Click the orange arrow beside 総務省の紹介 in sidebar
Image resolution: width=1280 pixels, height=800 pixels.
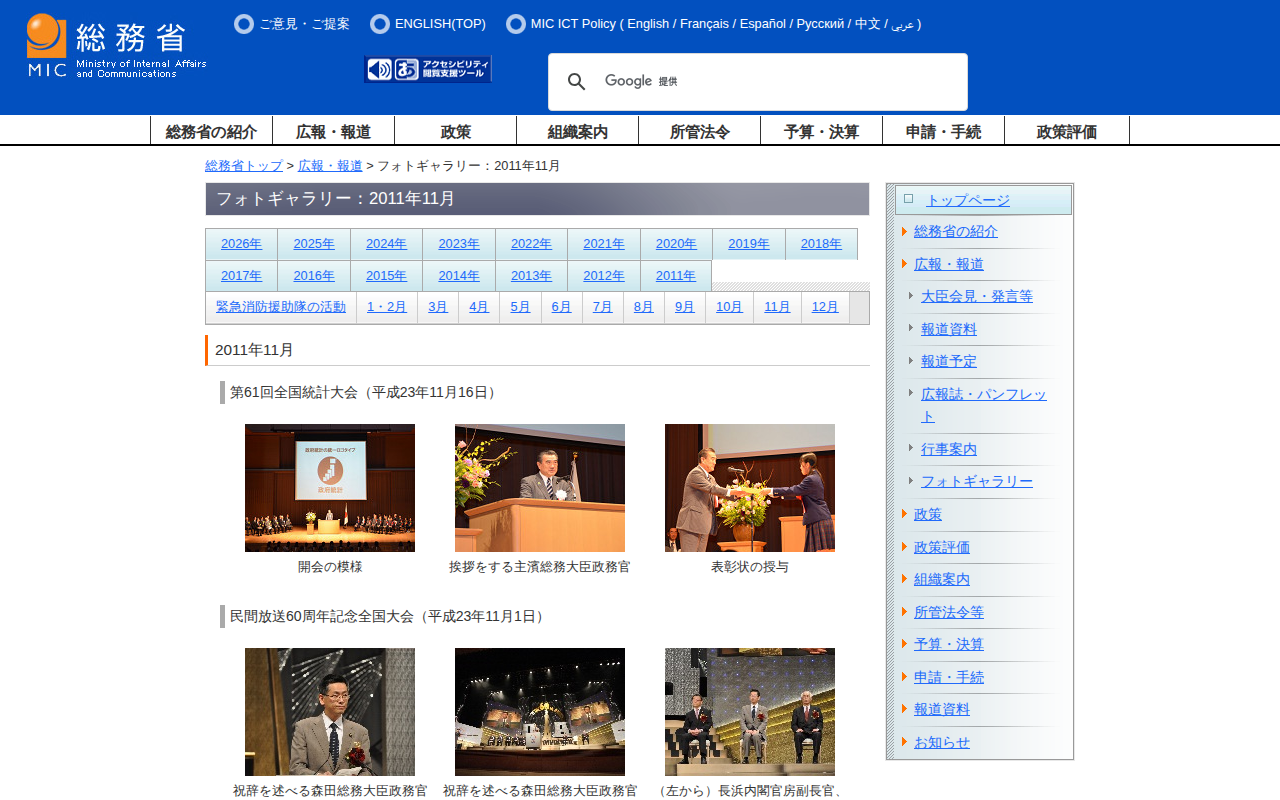[x=904, y=232]
